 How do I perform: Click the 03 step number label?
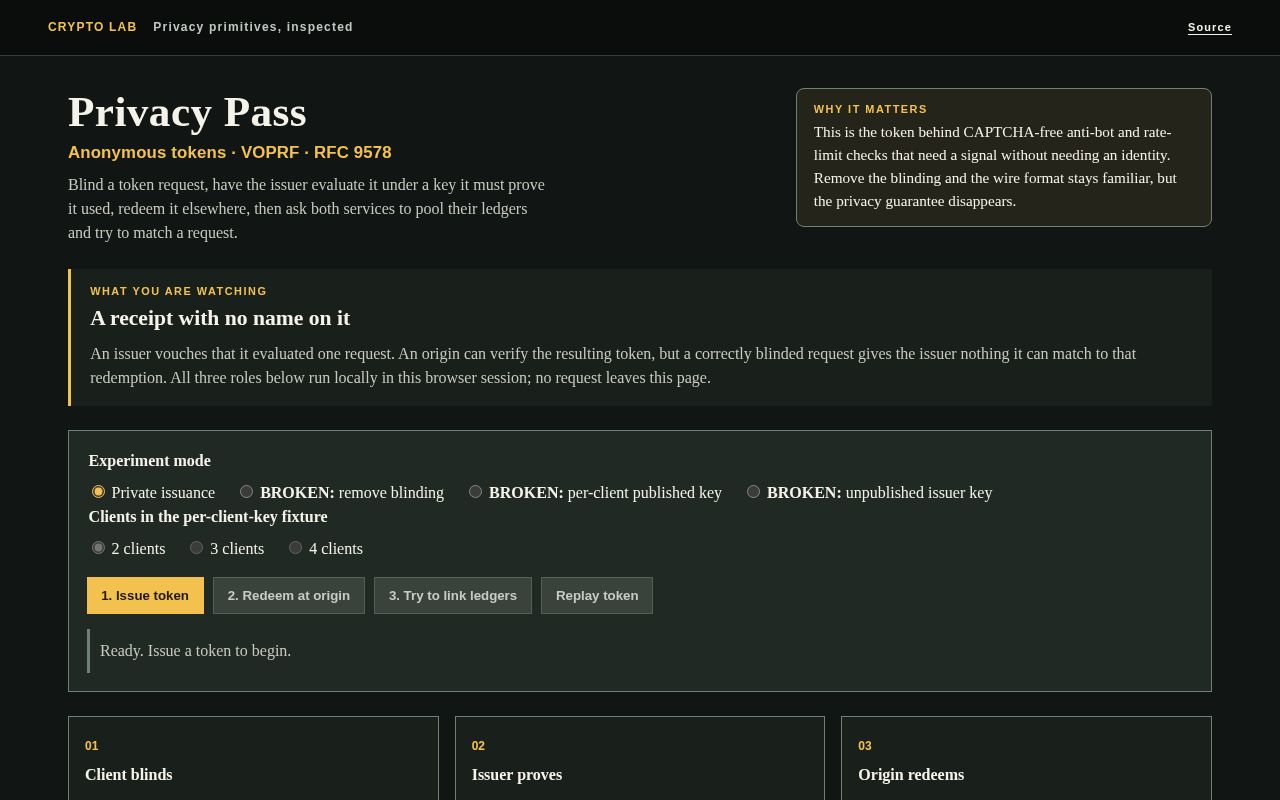865,746
